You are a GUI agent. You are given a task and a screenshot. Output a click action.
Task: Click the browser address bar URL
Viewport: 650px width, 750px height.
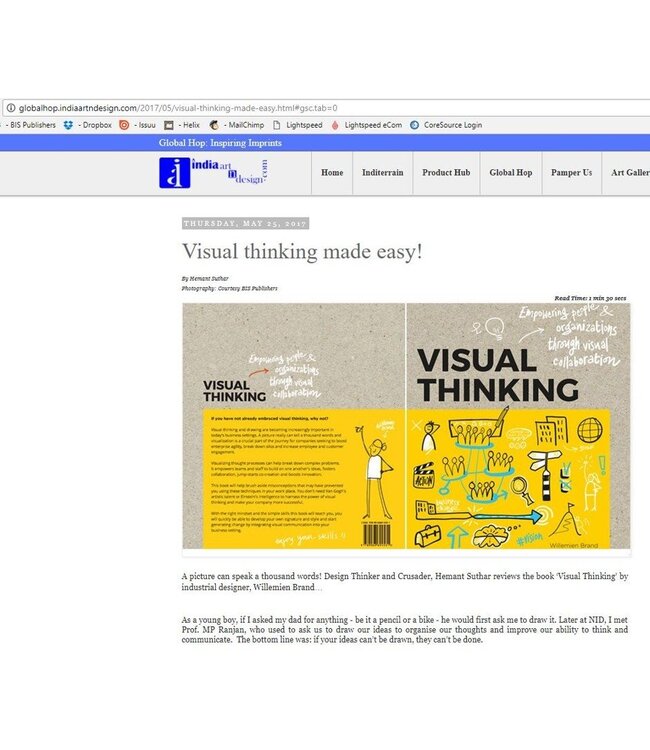pos(178,108)
